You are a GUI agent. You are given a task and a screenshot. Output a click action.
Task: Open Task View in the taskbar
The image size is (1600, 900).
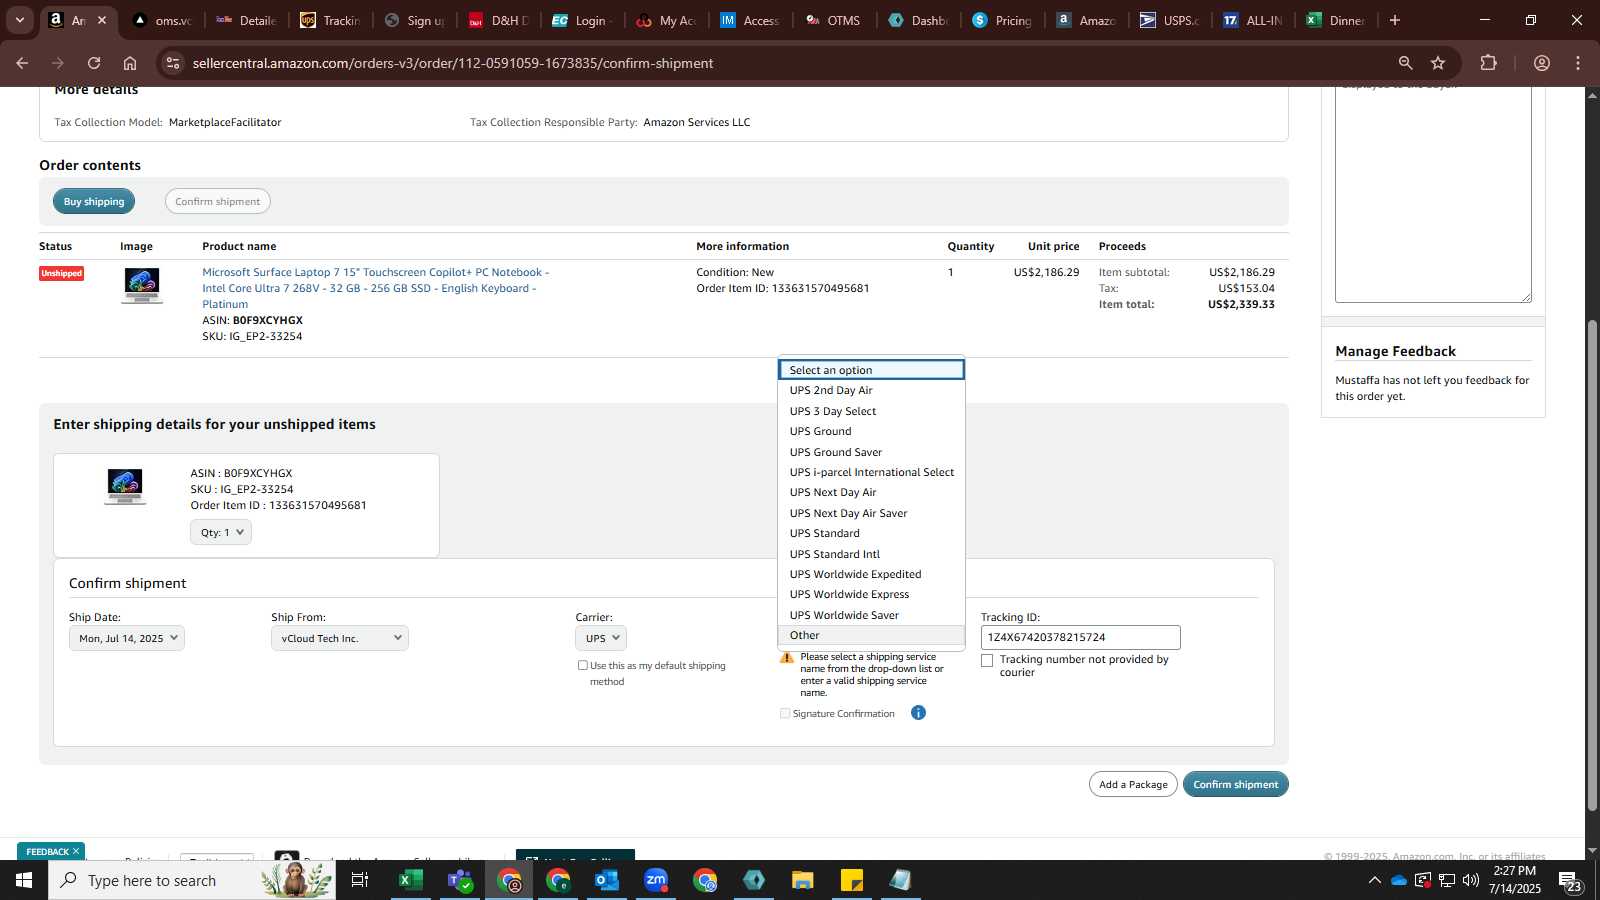360,880
